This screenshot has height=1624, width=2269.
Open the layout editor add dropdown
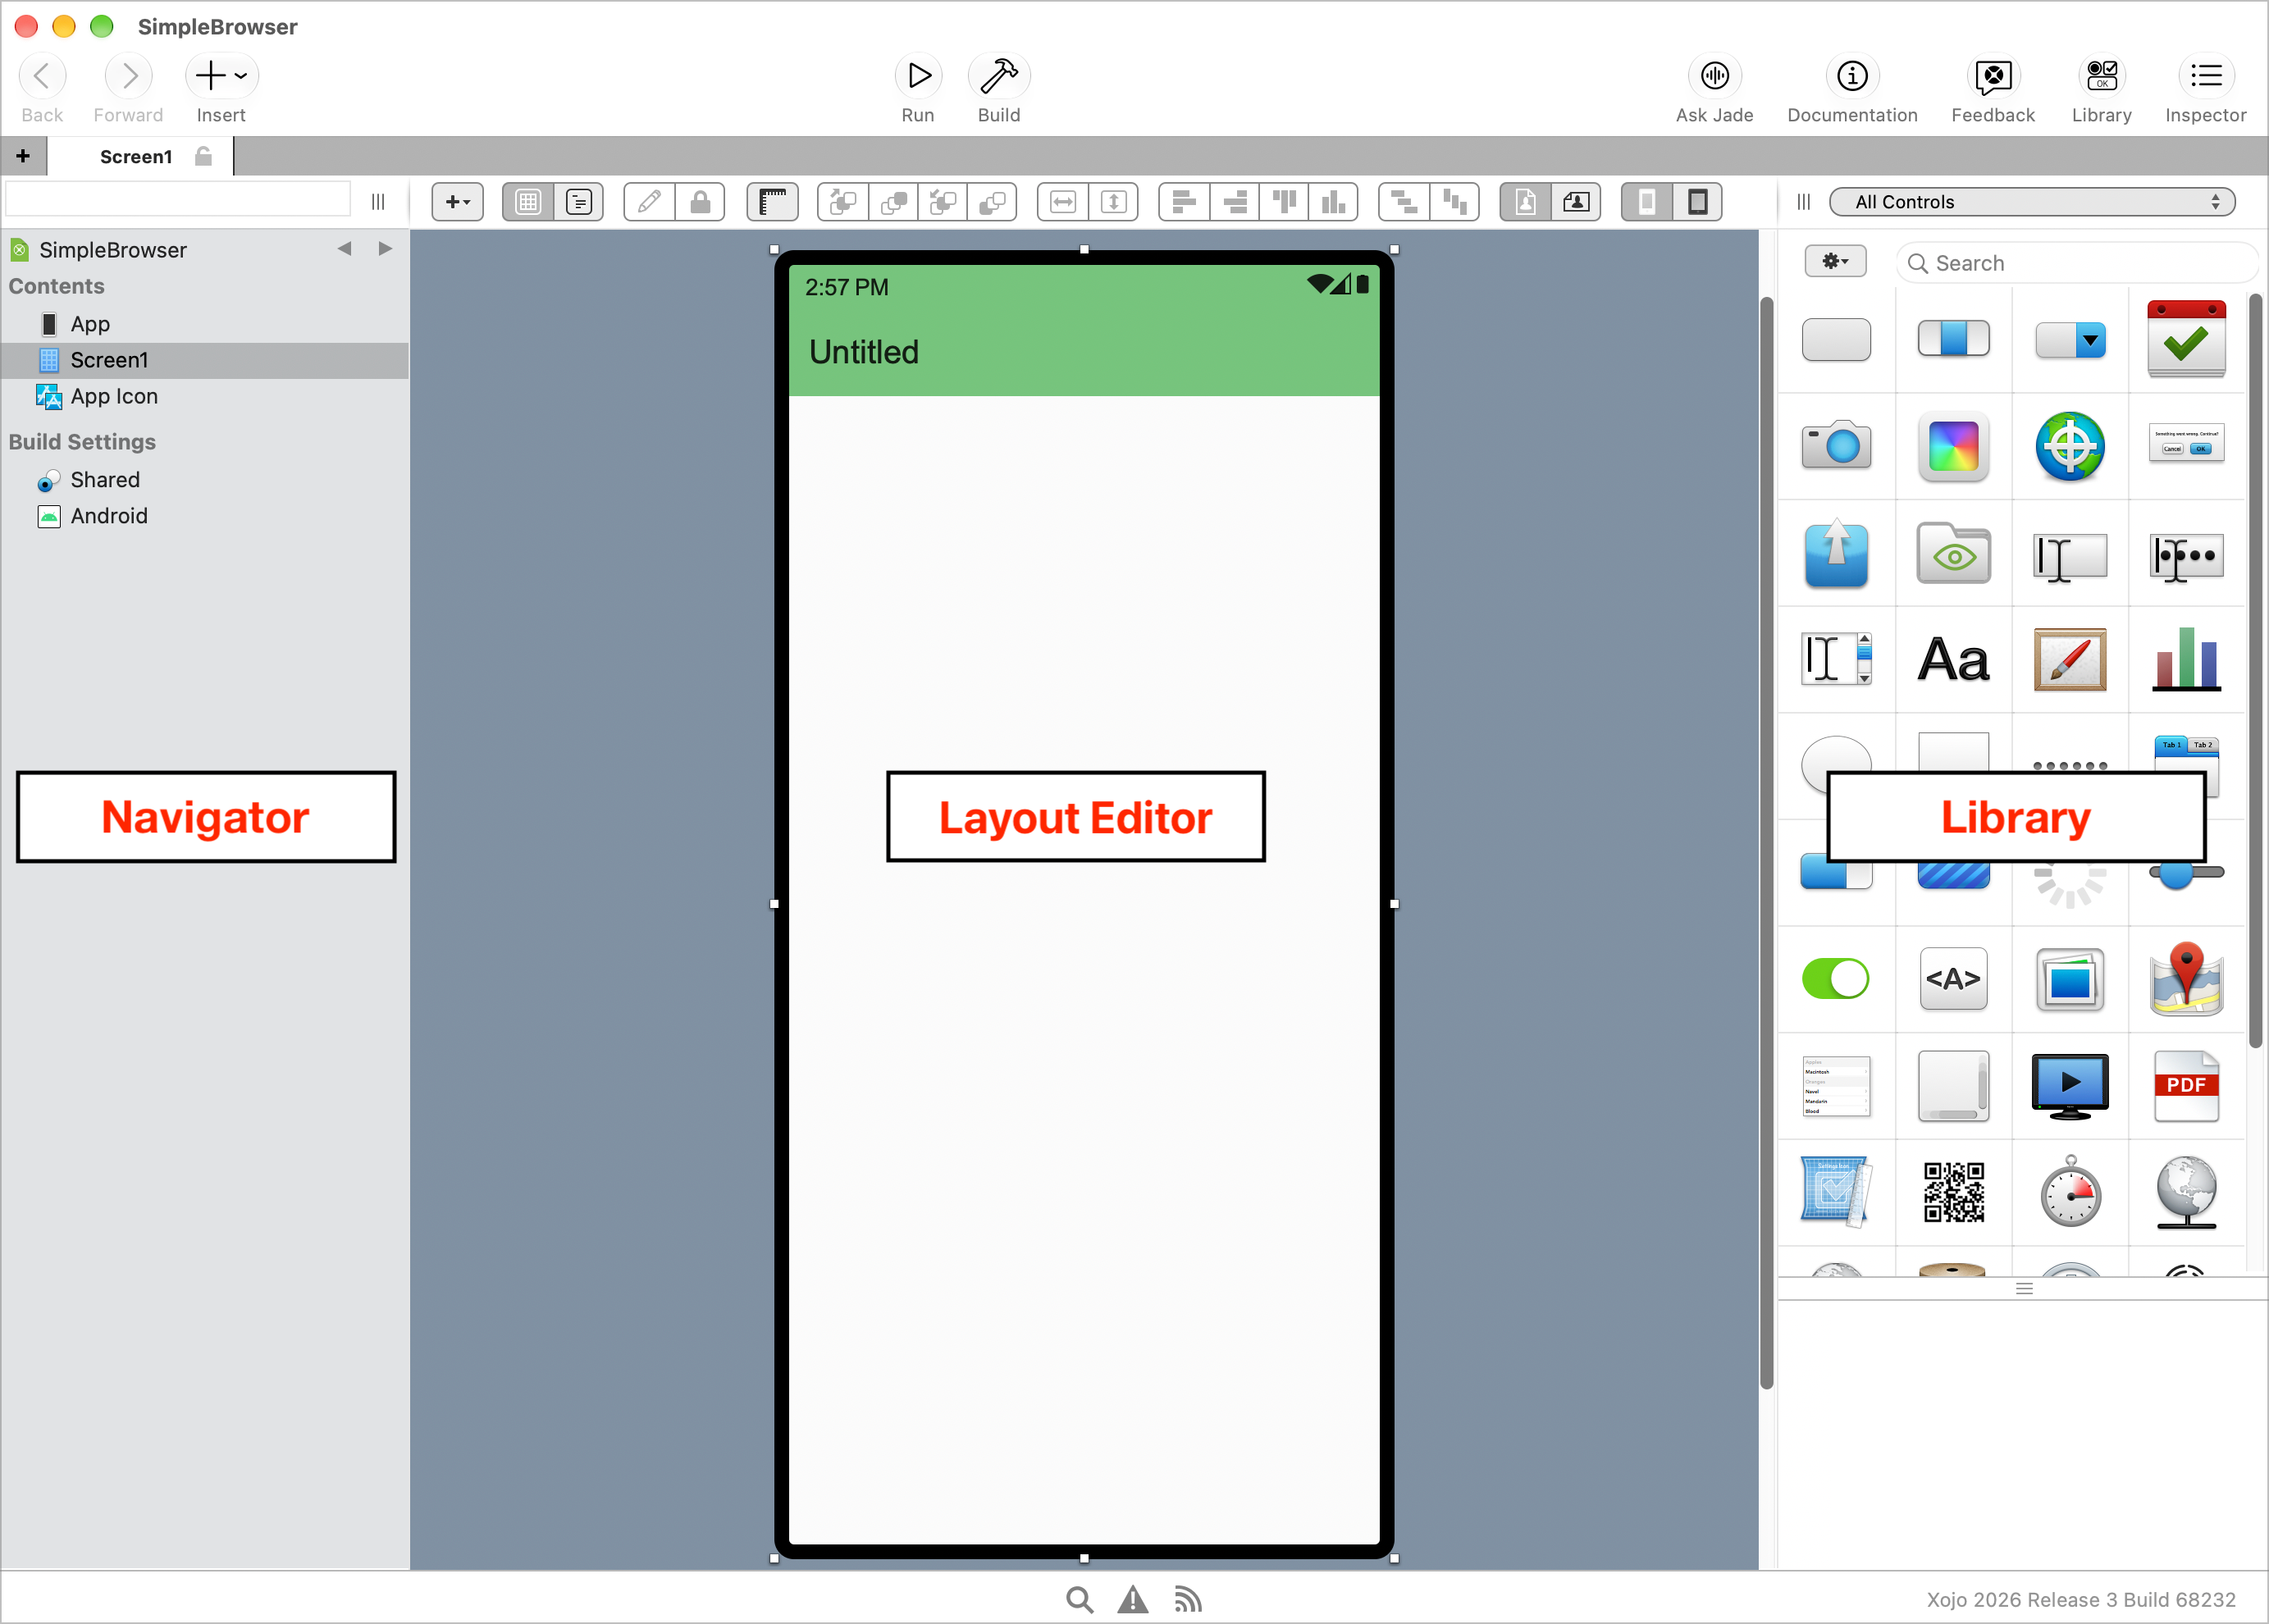[x=457, y=202]
